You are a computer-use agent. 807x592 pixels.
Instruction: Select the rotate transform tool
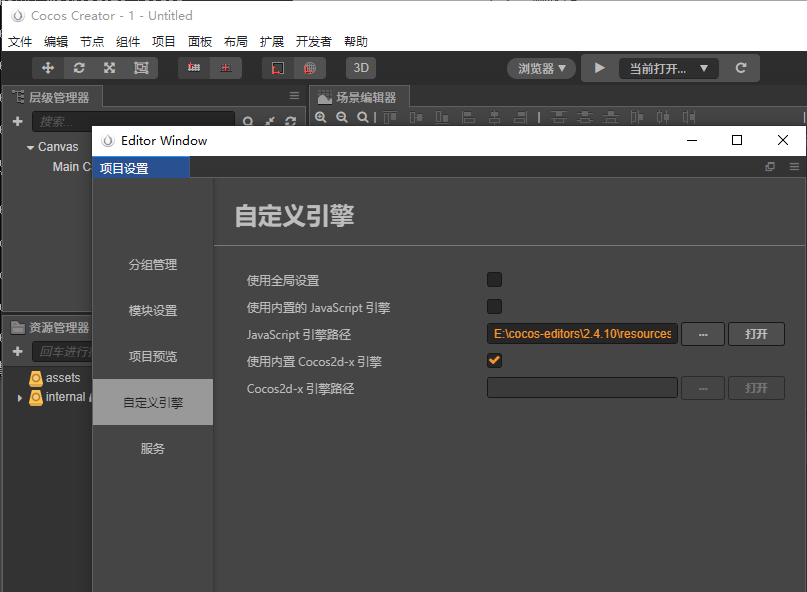(79, 68)
